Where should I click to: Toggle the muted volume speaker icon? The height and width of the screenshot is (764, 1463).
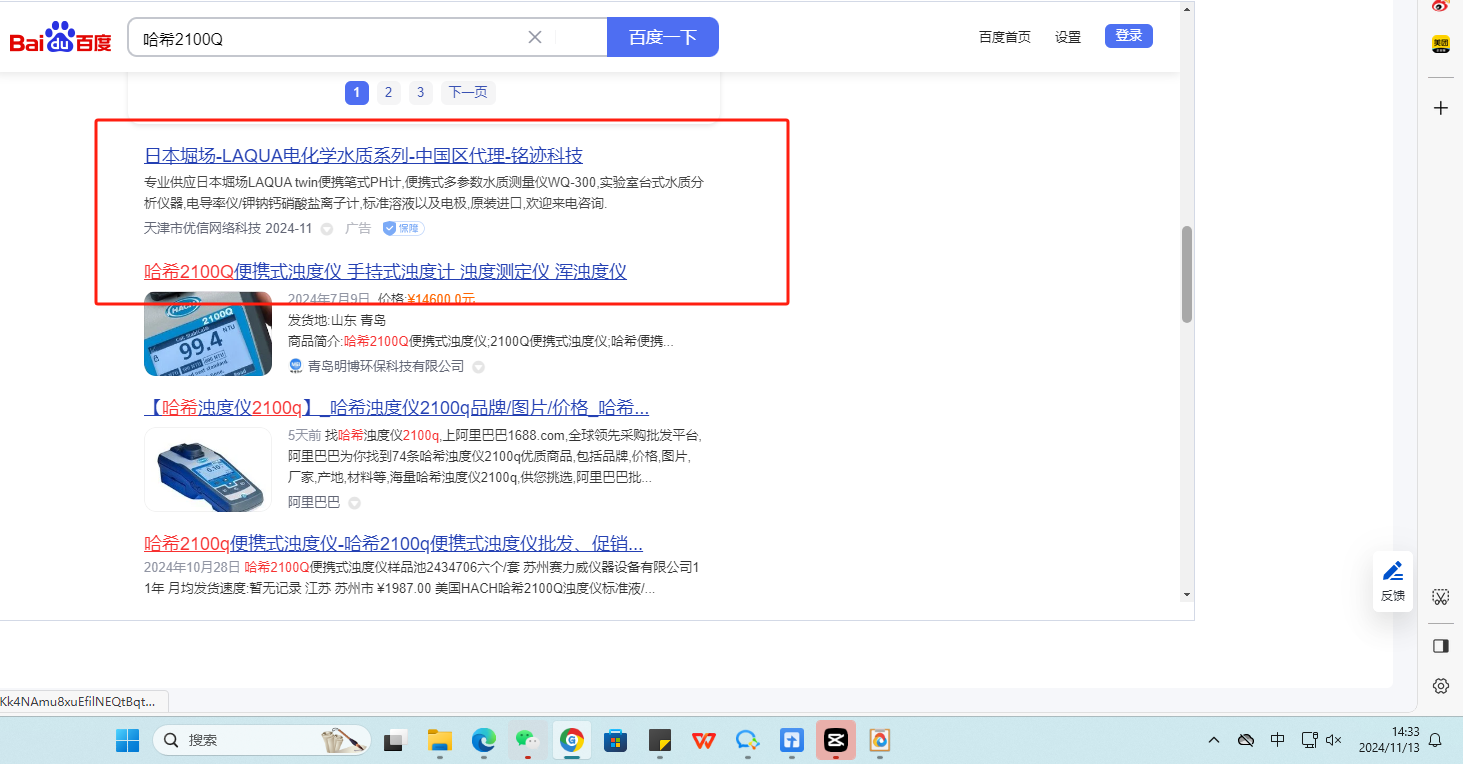tap(1333, 741)
